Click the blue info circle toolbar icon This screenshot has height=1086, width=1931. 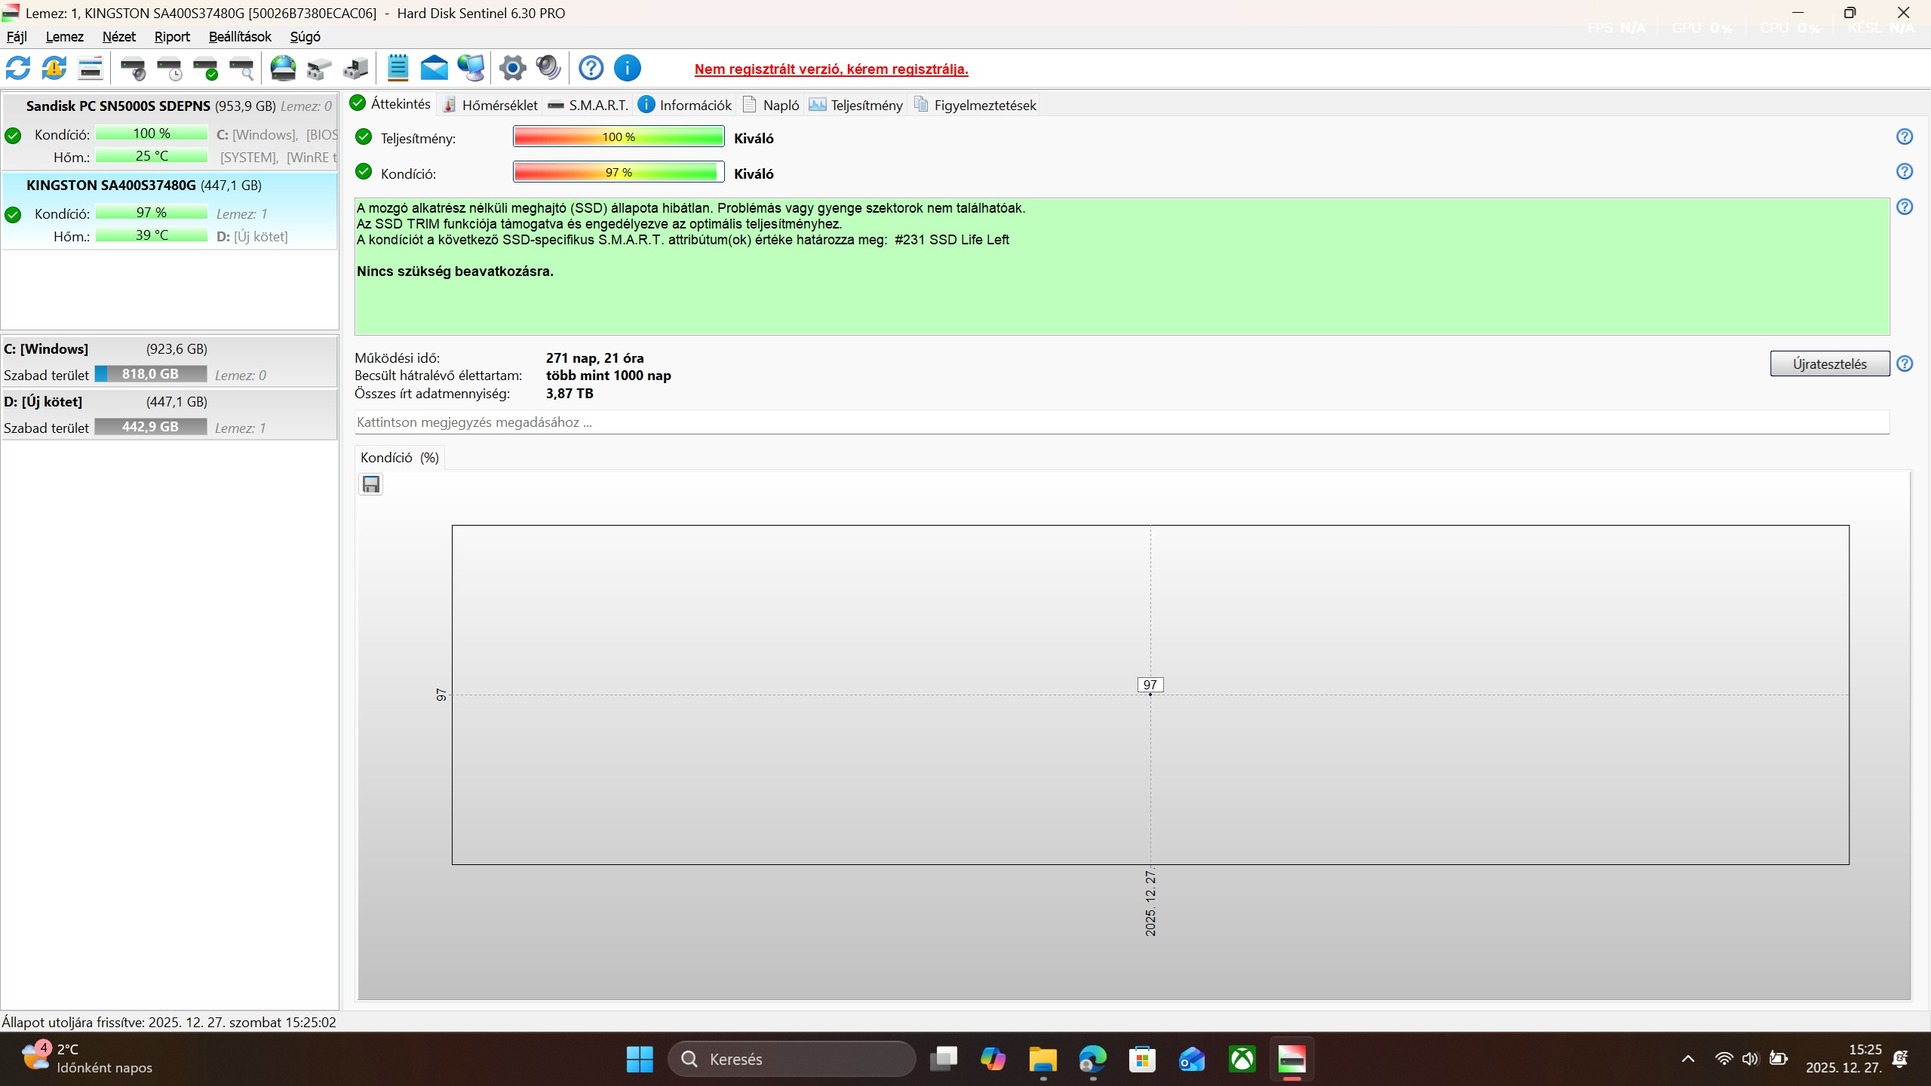pyautogui.click(x=627, y=68)
